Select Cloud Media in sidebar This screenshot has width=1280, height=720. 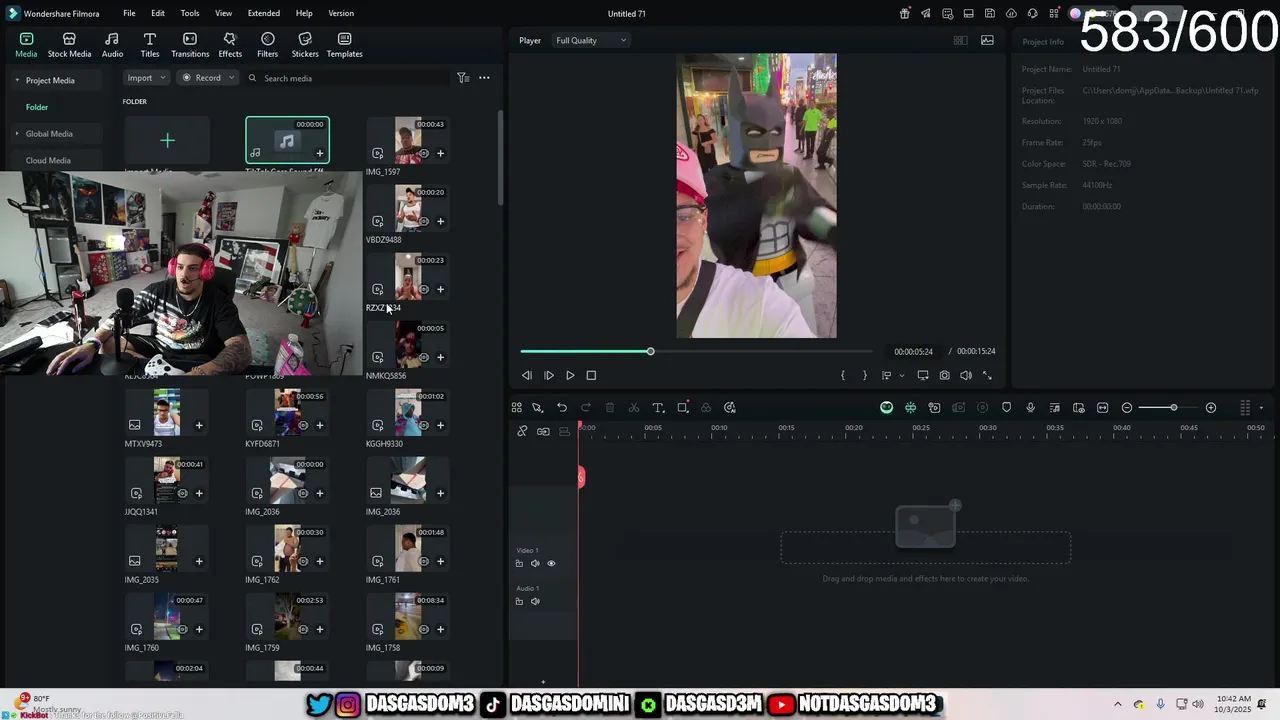tap(48, 160)
